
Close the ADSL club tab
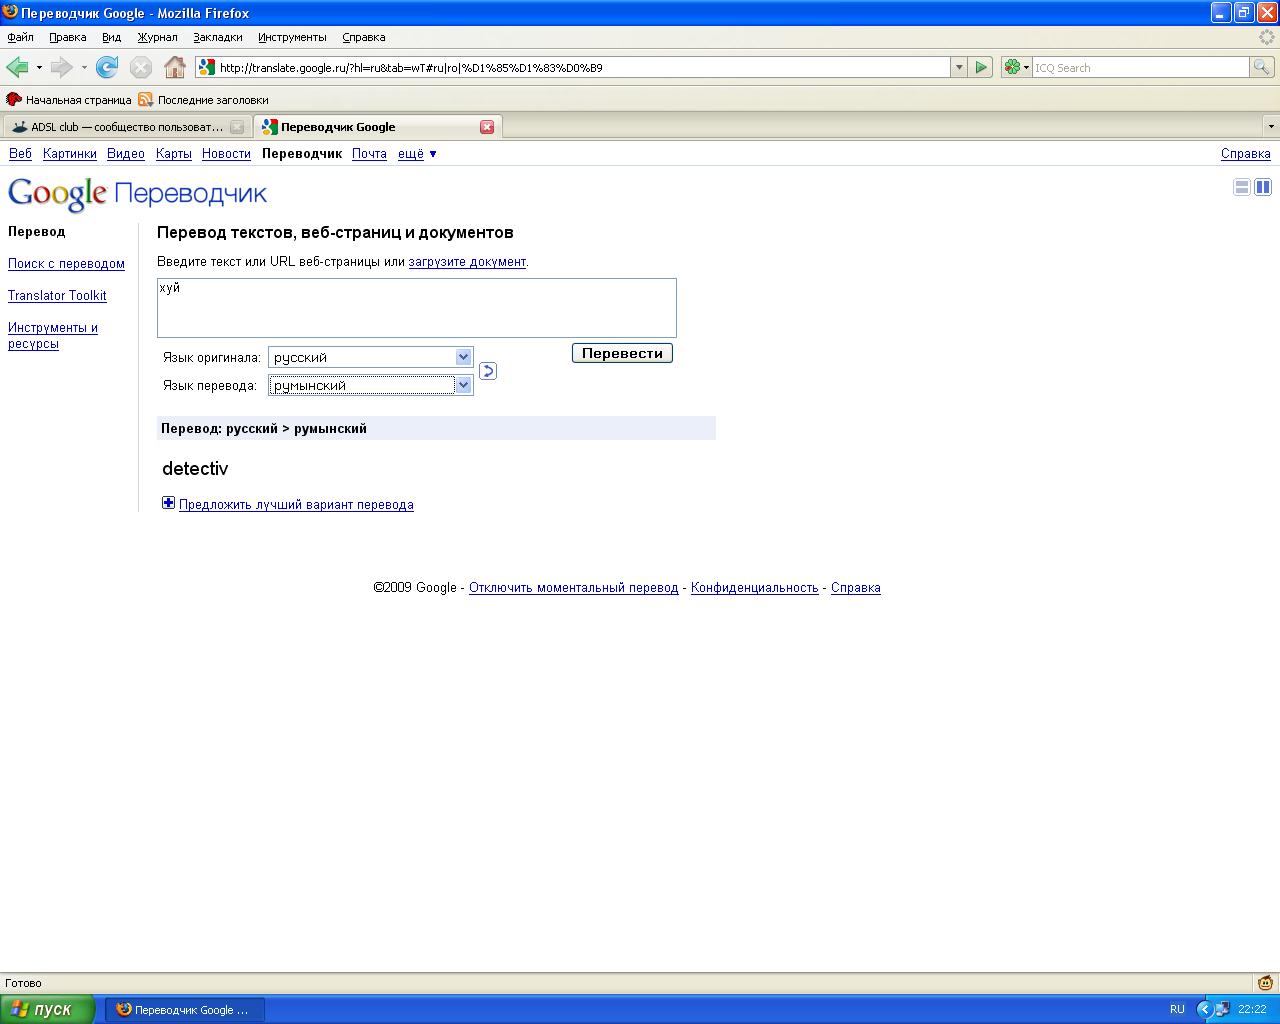click(x=237, y=127)
